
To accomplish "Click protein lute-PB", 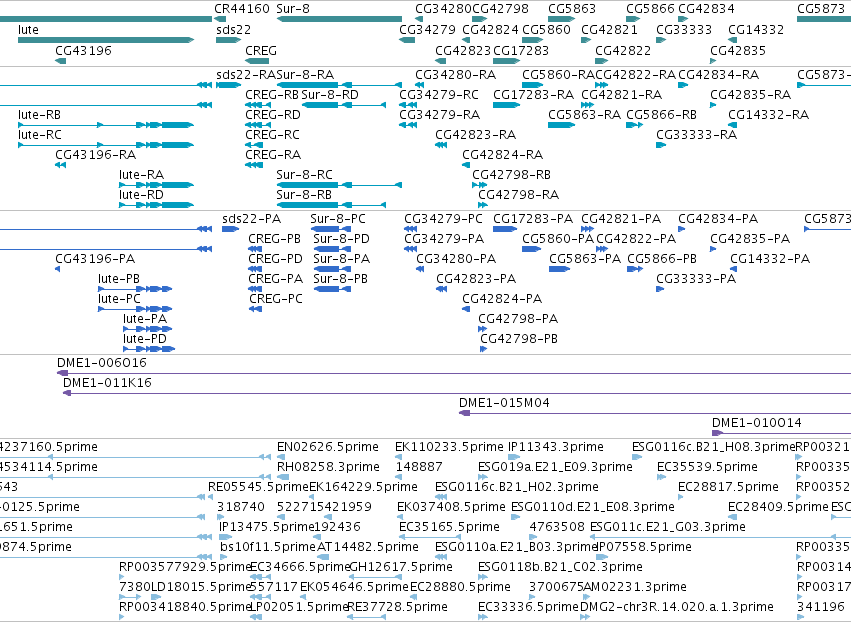I will coord(118,279).
